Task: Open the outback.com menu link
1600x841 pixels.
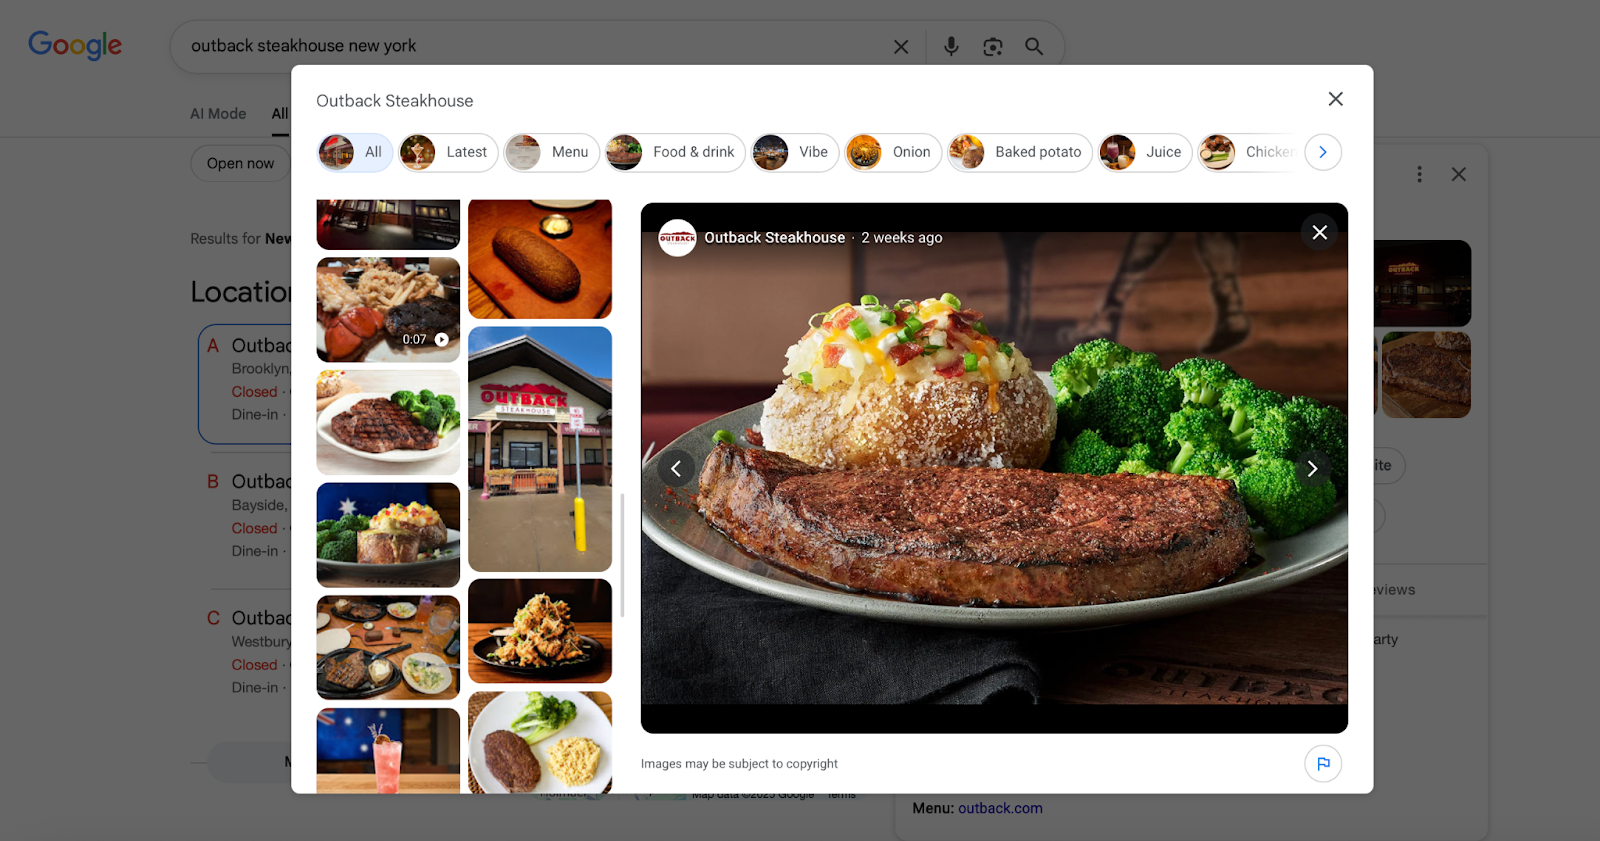Action: tap(1000, 808)
